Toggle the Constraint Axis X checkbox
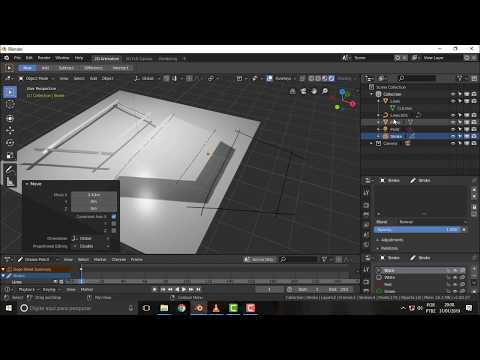480x360 pixels. [114, 216]
